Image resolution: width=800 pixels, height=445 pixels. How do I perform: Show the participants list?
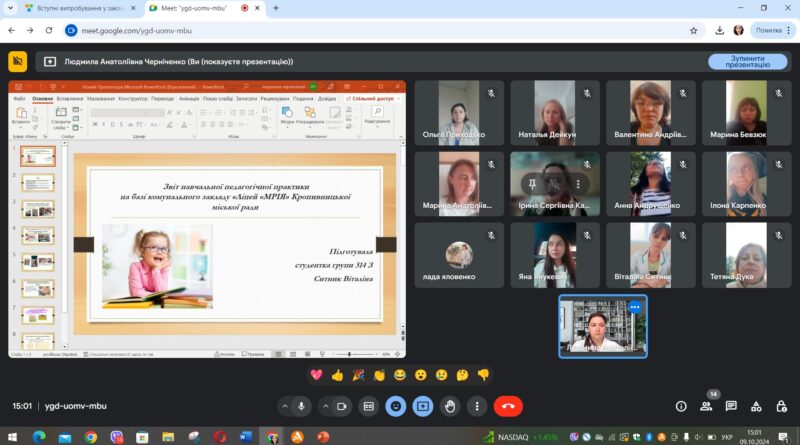(x=706, y=406)
